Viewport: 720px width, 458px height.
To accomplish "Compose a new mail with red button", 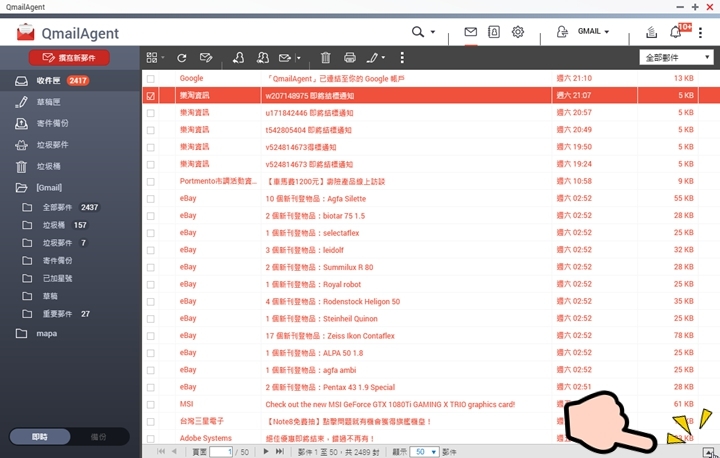I will click(x=69, y=57).
